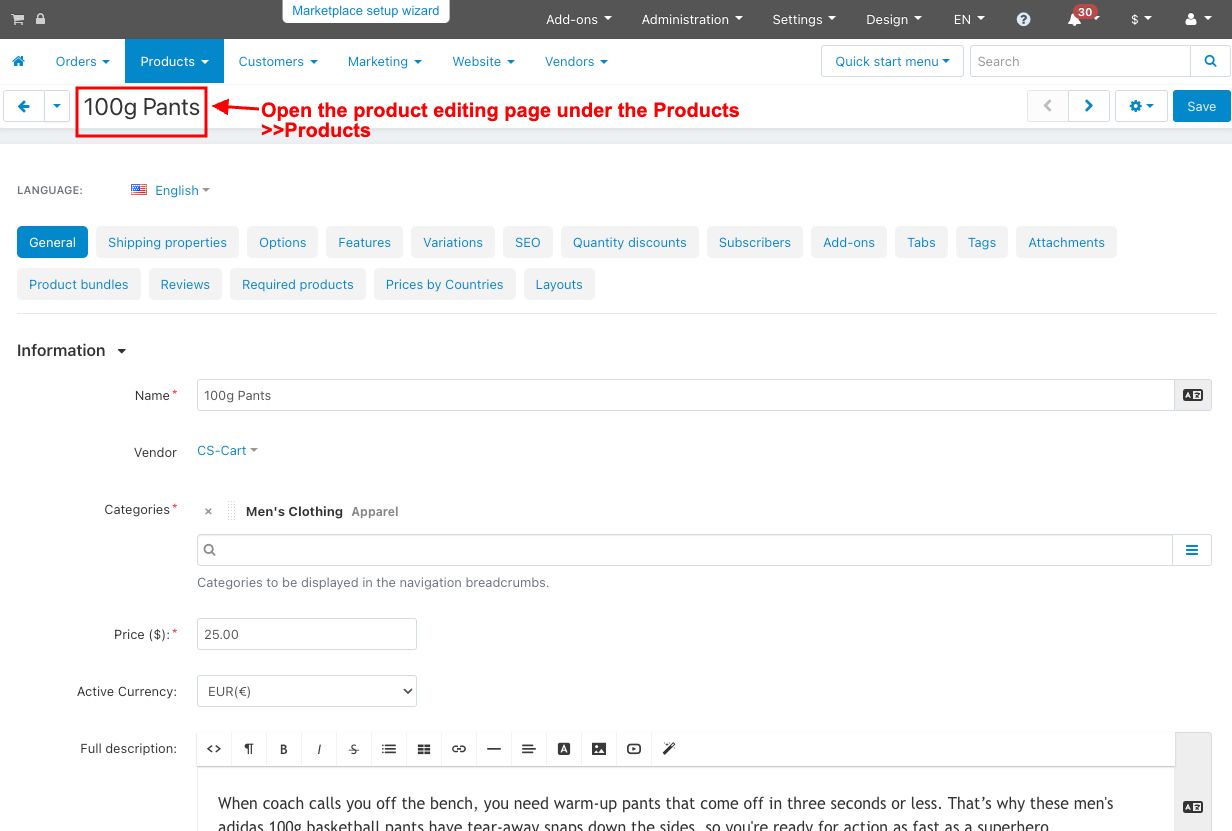
Task: Click the bold icon in description editor
Action: point(284,749)
